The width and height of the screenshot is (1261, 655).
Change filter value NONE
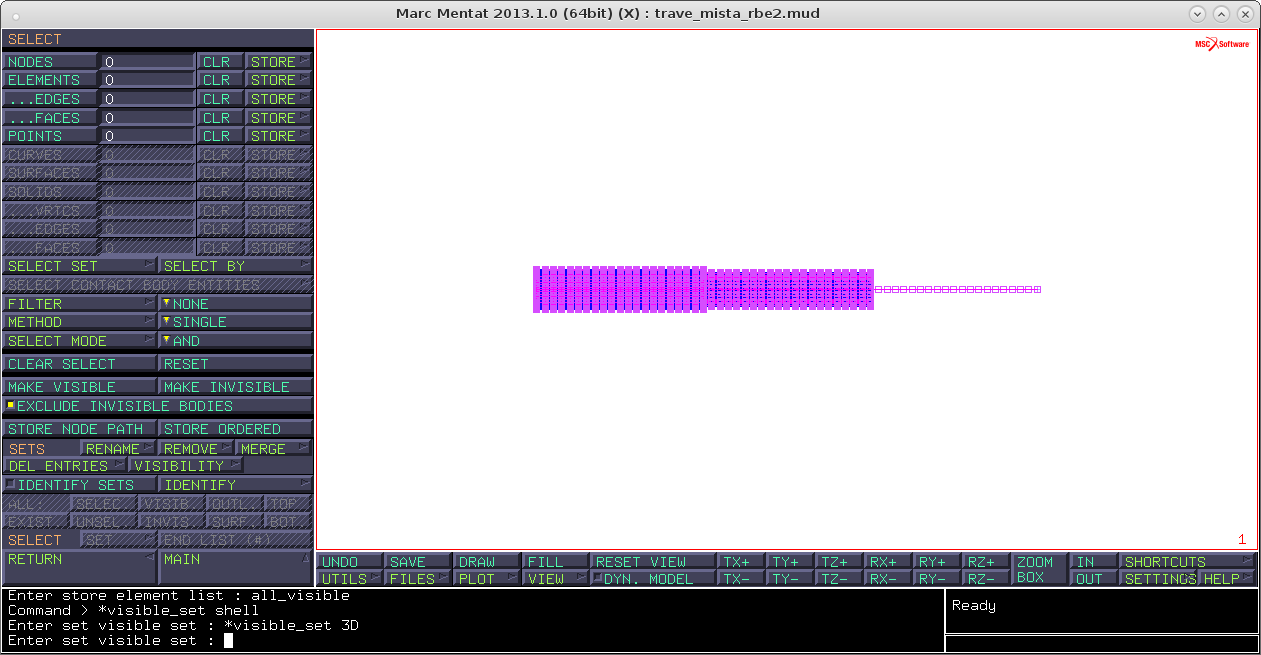[x=236, y=304]
